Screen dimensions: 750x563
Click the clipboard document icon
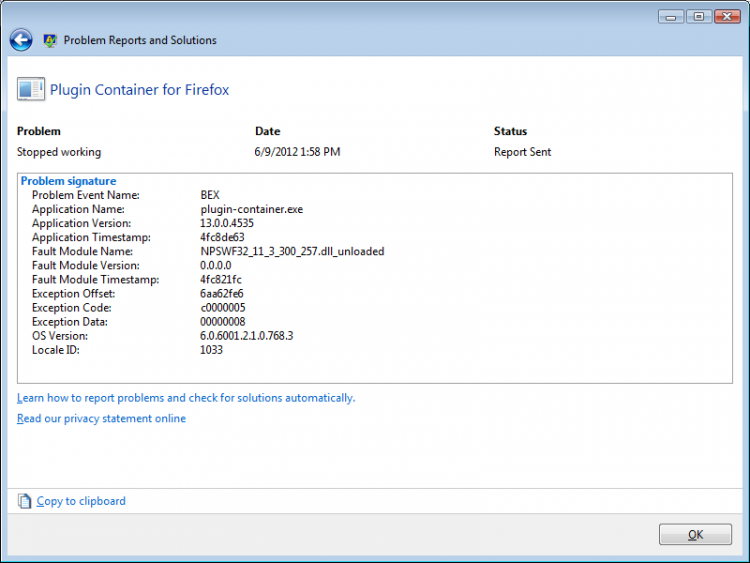point(24,501)
